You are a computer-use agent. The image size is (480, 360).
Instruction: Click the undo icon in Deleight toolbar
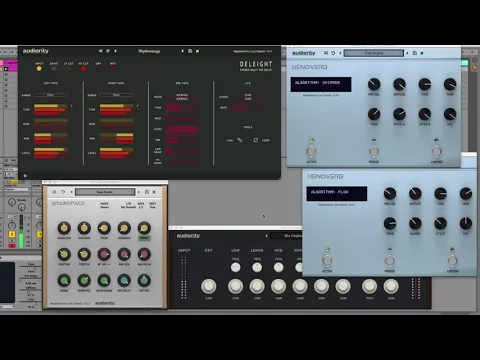pyautogui.click(x=108, y=51)
